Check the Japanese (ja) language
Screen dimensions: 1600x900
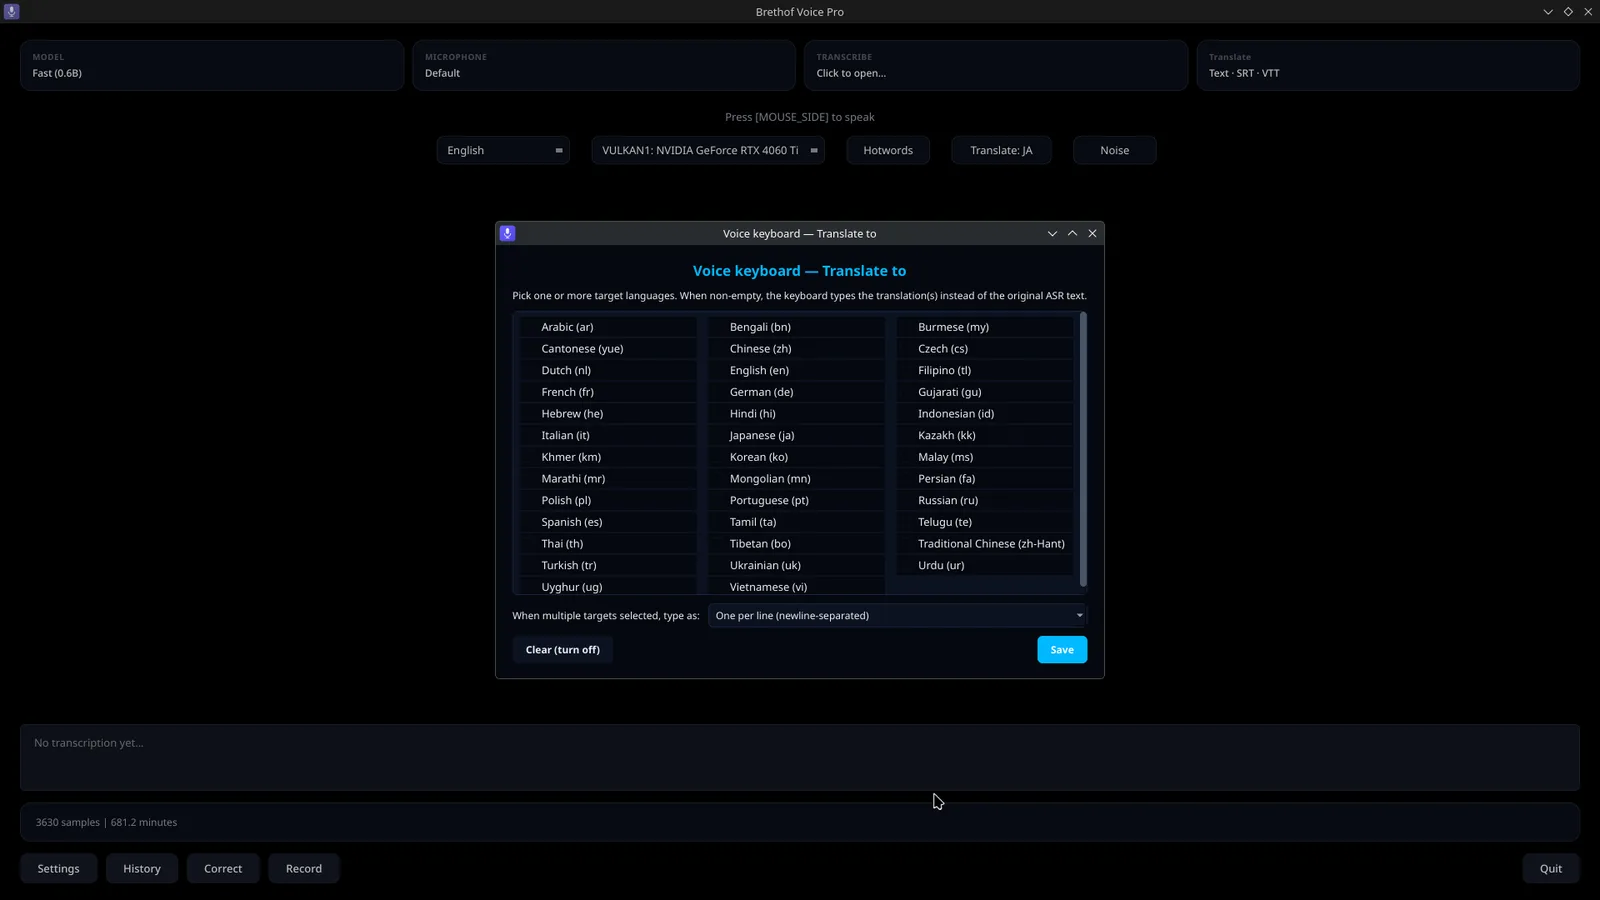796,435
